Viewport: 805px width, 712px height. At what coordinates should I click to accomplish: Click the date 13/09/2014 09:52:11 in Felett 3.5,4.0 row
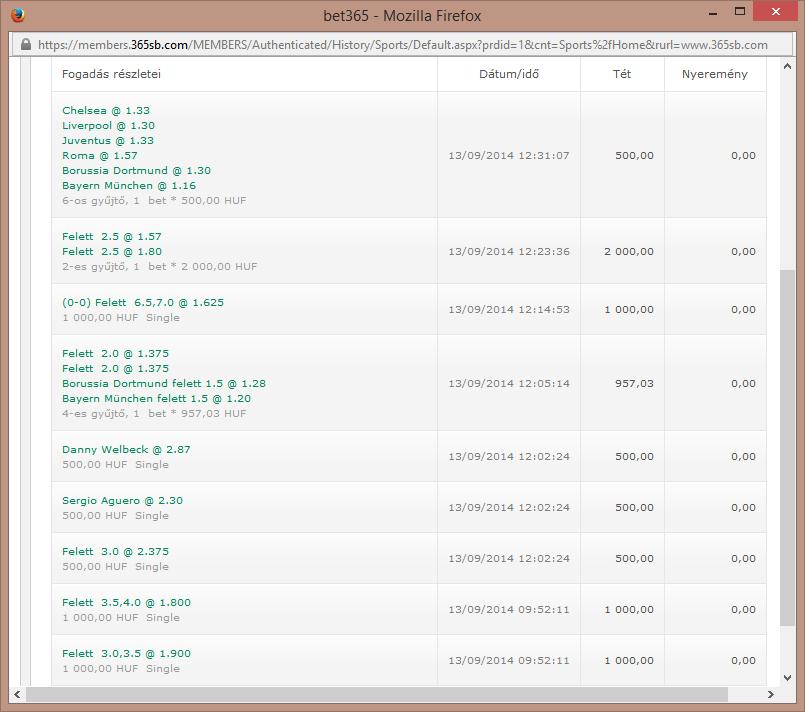tap(509, 610)
